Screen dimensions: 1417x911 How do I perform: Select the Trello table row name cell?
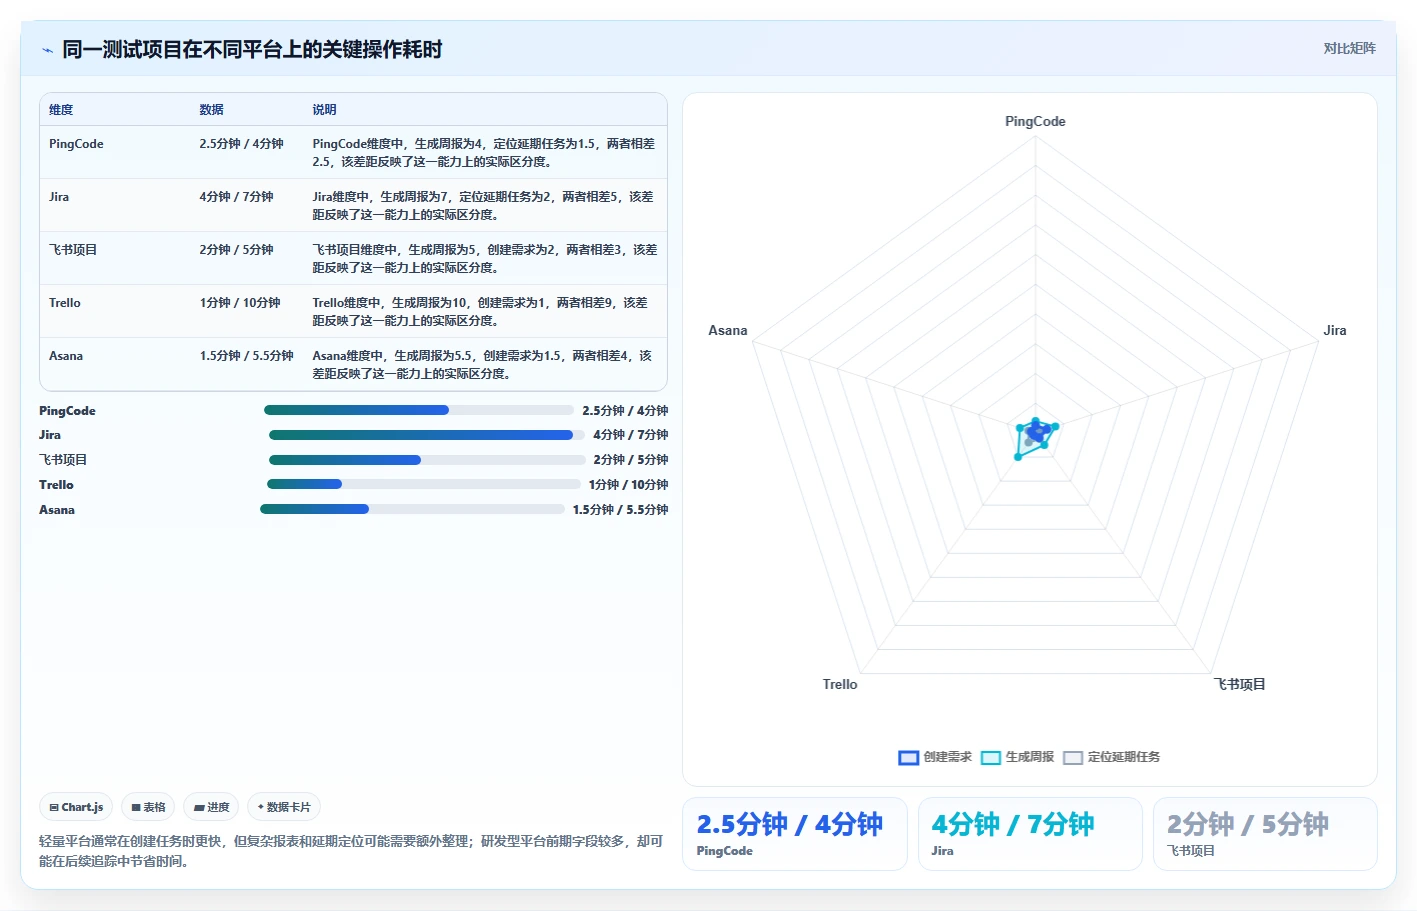(65, 303)
